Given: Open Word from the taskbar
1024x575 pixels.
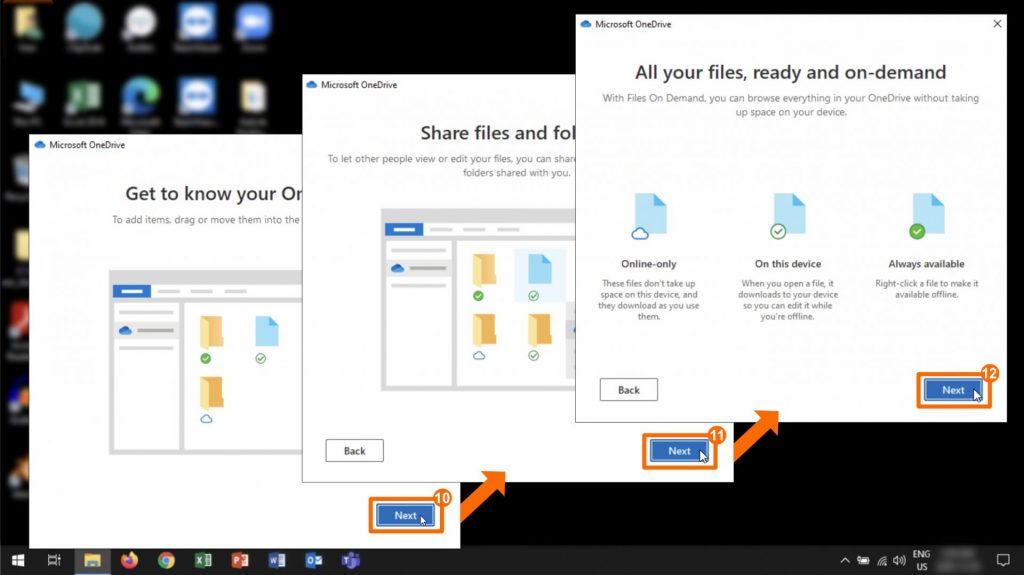Looking at the screenshot, I should 277,561.
